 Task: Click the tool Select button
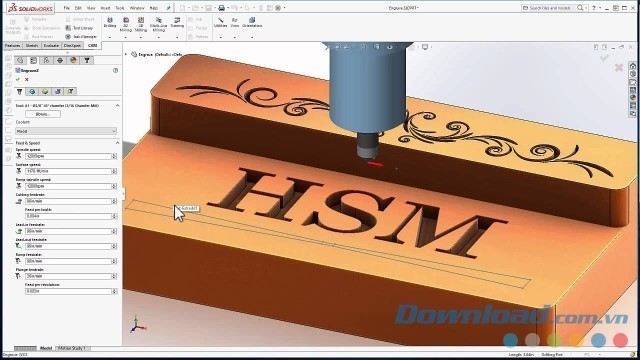(x=43, y=114)
